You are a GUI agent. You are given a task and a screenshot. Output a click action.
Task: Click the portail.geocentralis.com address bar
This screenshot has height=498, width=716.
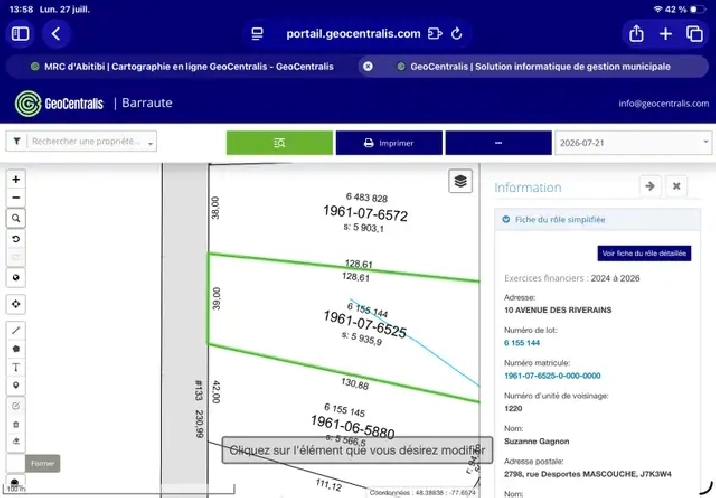(x=353, y=34)
